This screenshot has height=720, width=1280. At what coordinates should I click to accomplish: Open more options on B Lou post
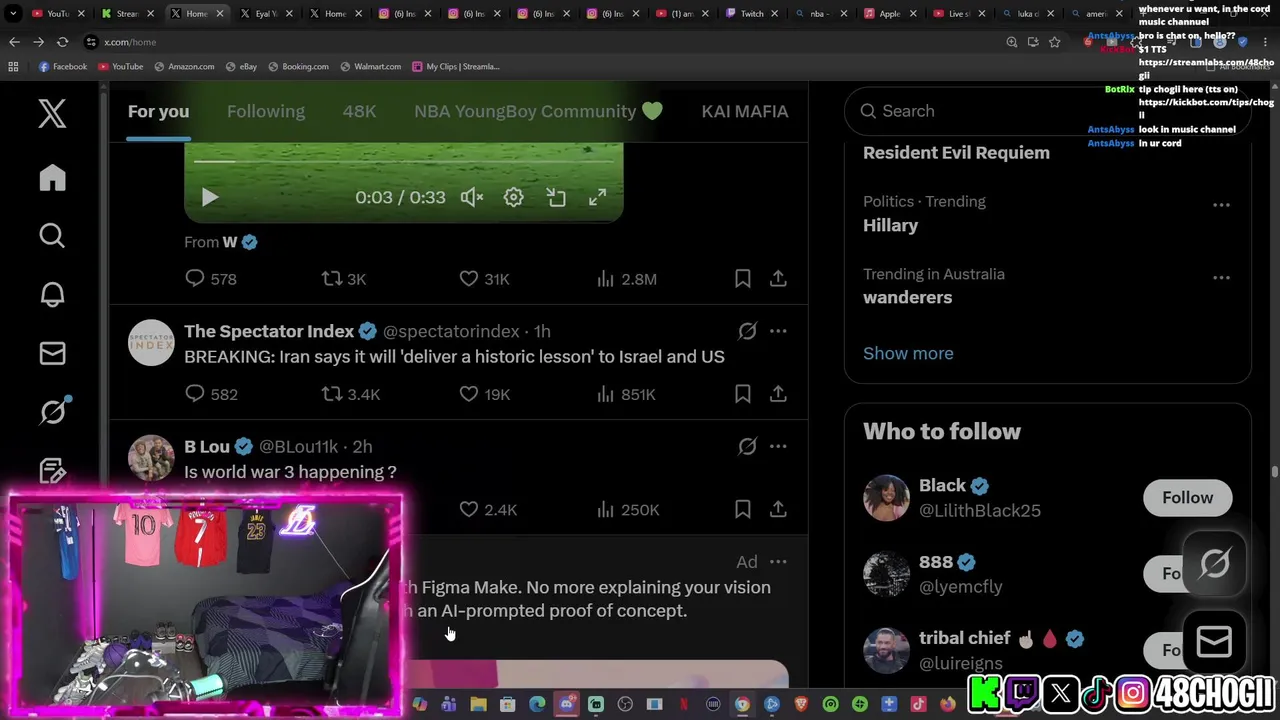pyautogui.click(x=778, y=446)
